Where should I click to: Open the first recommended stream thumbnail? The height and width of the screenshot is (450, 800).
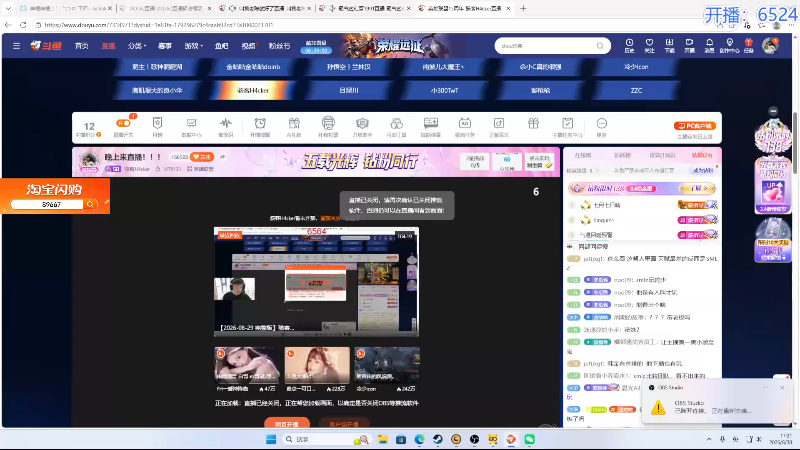point(247,365)
